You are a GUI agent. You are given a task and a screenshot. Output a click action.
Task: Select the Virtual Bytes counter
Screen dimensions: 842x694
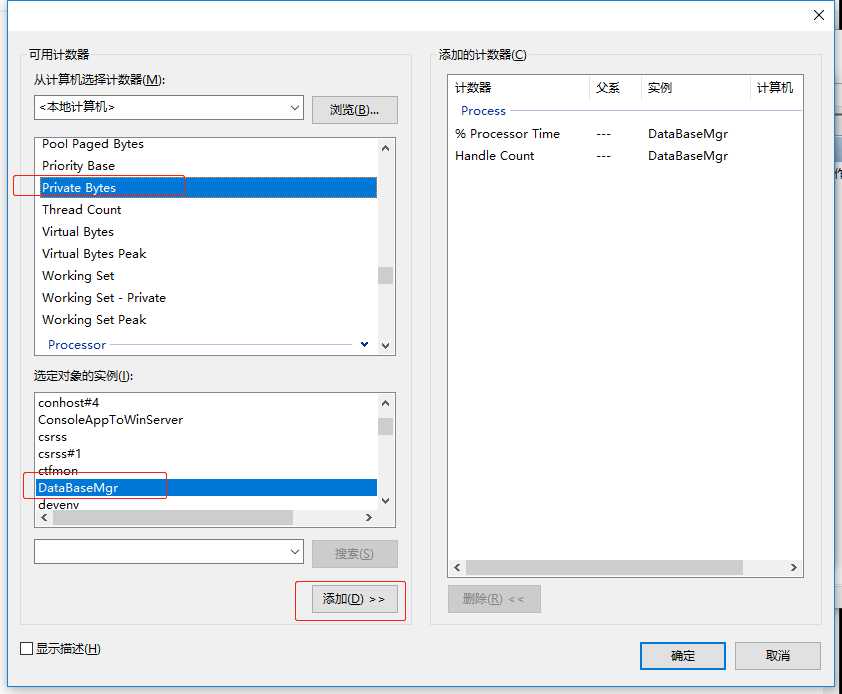[x=208, y=232]
